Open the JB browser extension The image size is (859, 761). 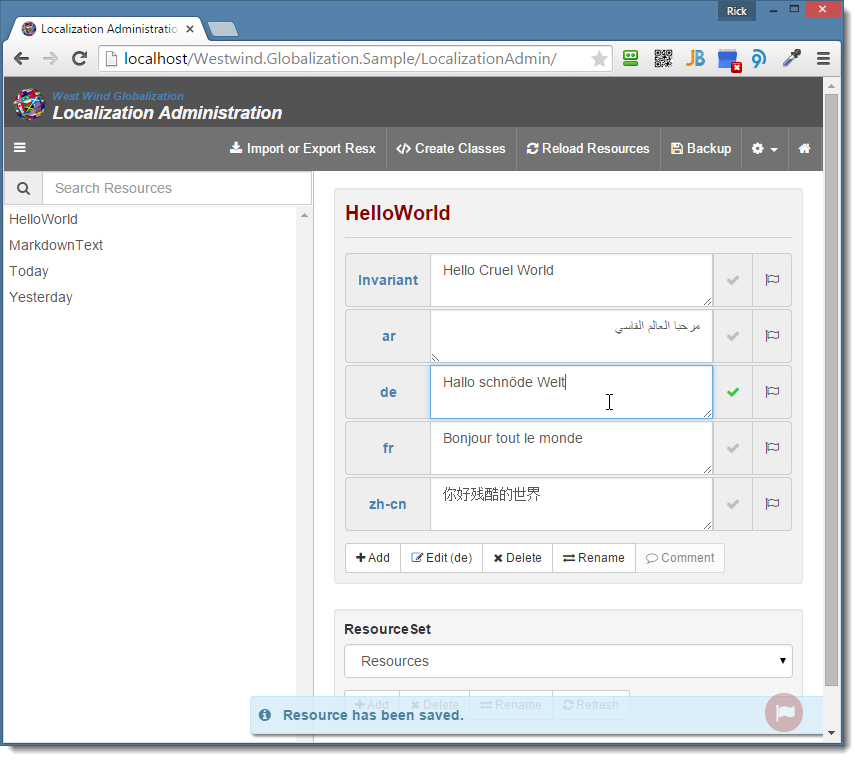point(695,58)
